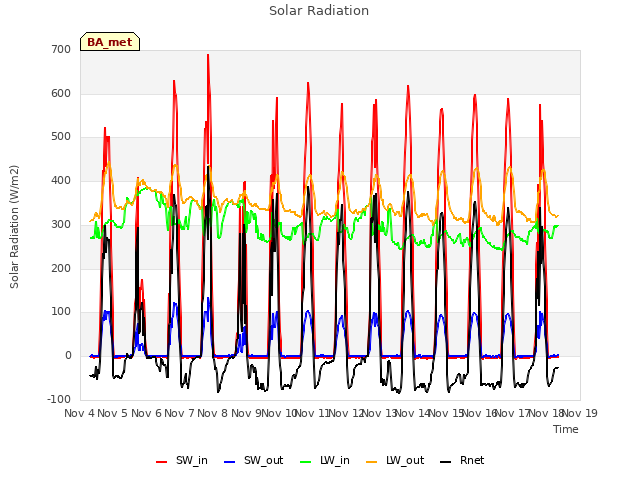Screen dimensions: 640x480
Task: Click the red SW_in legend swatch
Action: pos(162,462)
